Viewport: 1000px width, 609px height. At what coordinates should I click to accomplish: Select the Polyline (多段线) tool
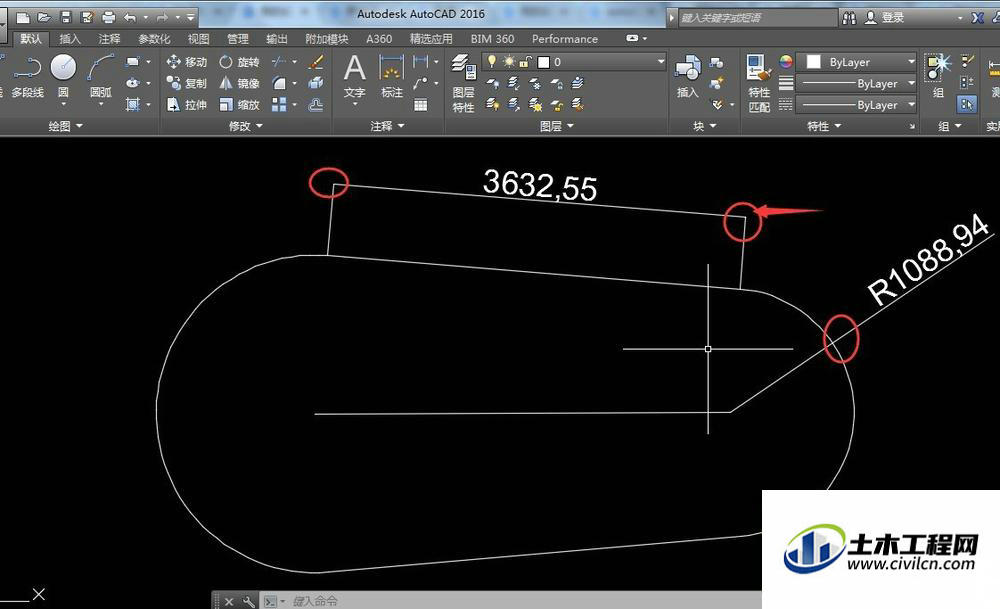point(27,77)
